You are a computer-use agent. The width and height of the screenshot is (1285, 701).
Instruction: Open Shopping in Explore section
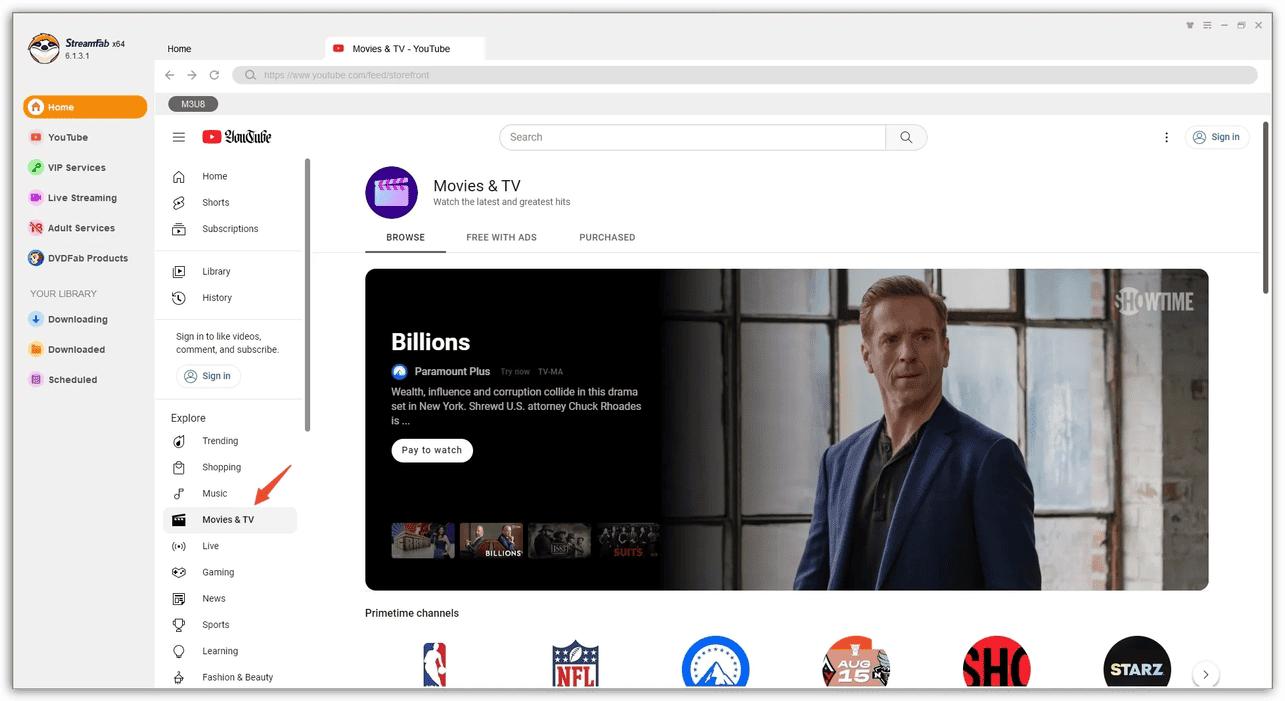tap(230, 467)
